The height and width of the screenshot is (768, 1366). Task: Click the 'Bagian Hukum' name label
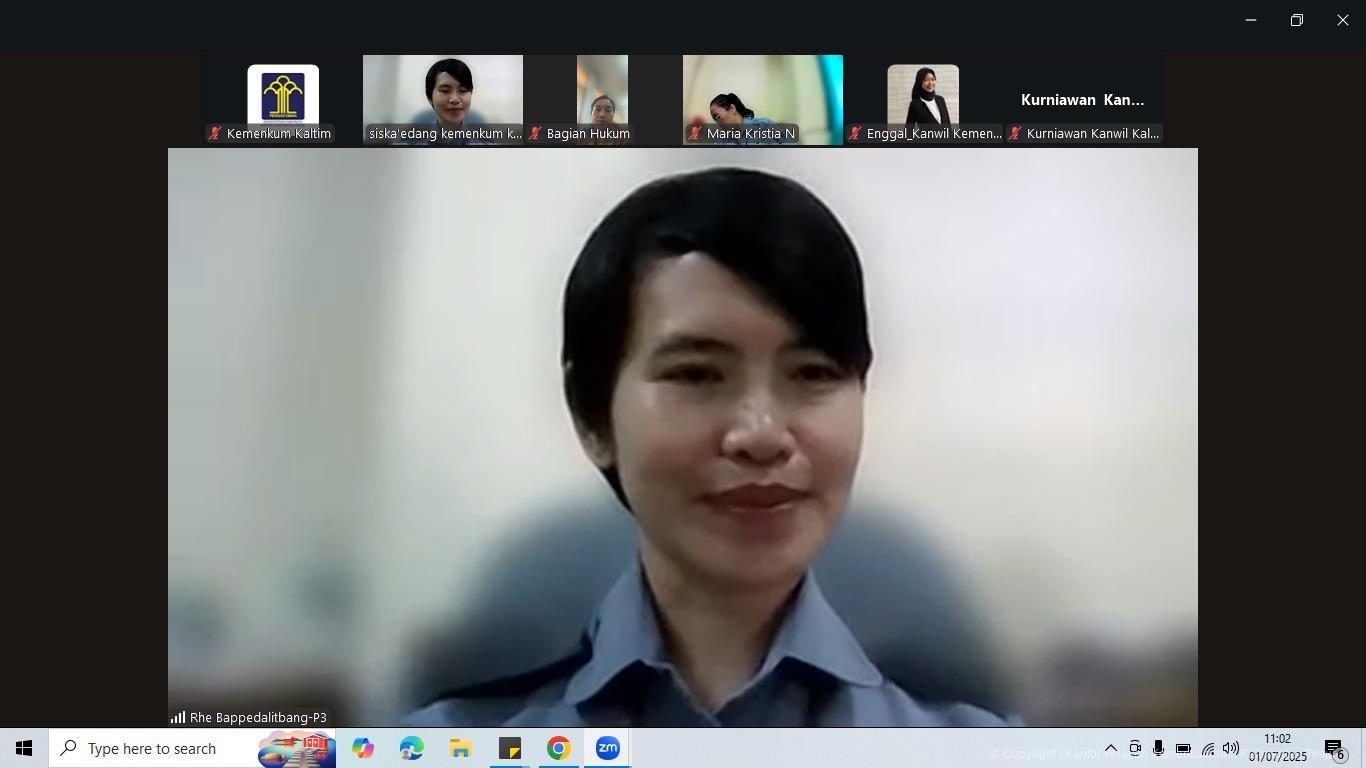[588, 134]
